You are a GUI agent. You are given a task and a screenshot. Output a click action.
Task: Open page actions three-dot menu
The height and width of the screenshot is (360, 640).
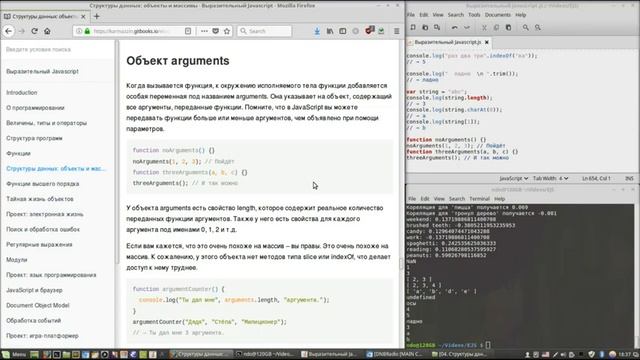(204, 31)
